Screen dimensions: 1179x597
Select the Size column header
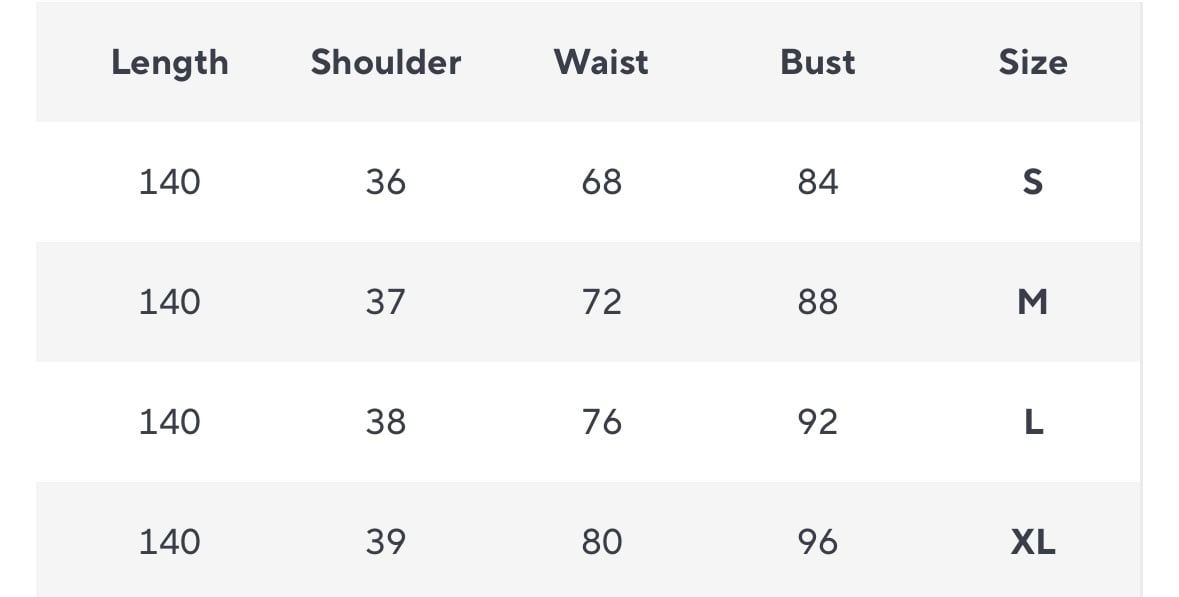pos(1033,62)
